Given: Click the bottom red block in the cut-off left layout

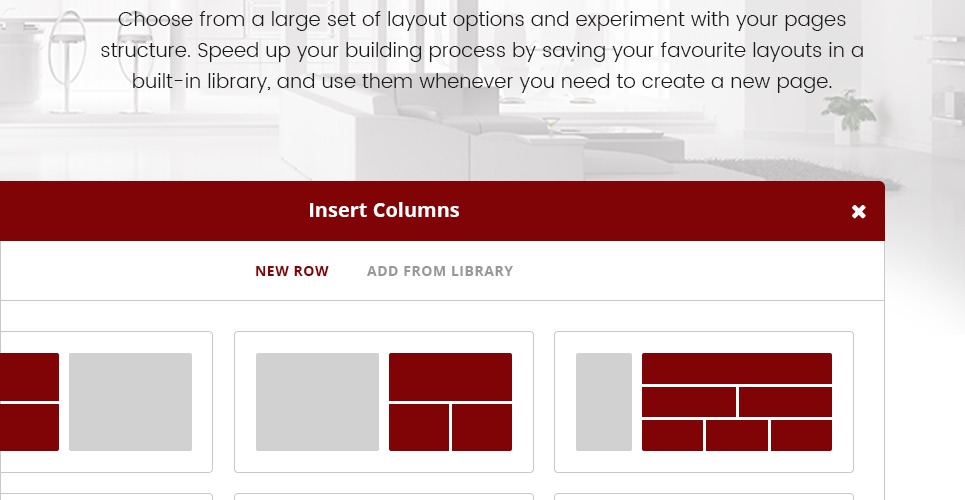Looking at the screenshot, I should click(x=29, y=427).
